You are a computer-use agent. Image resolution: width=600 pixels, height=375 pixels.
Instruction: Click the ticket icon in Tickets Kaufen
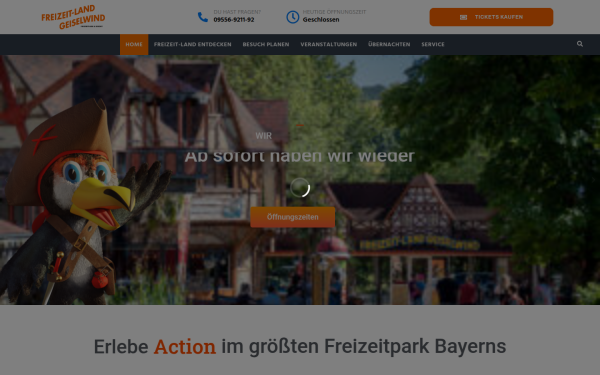pos(463,17)
